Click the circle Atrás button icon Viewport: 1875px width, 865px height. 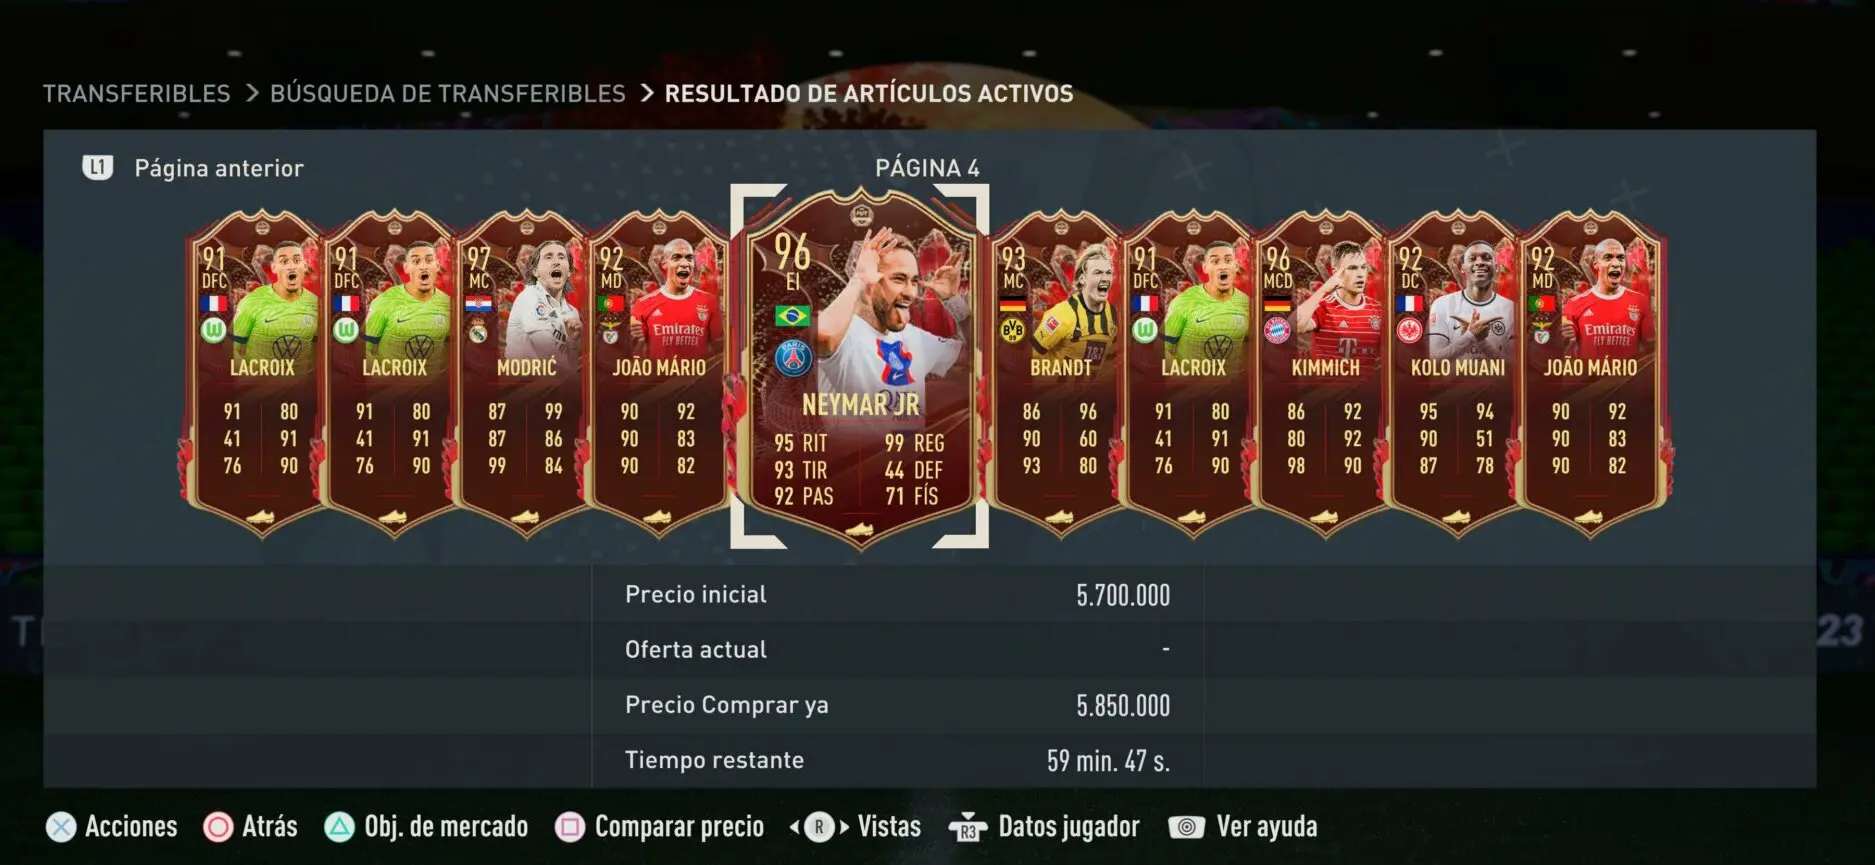[x=218, y=827]
